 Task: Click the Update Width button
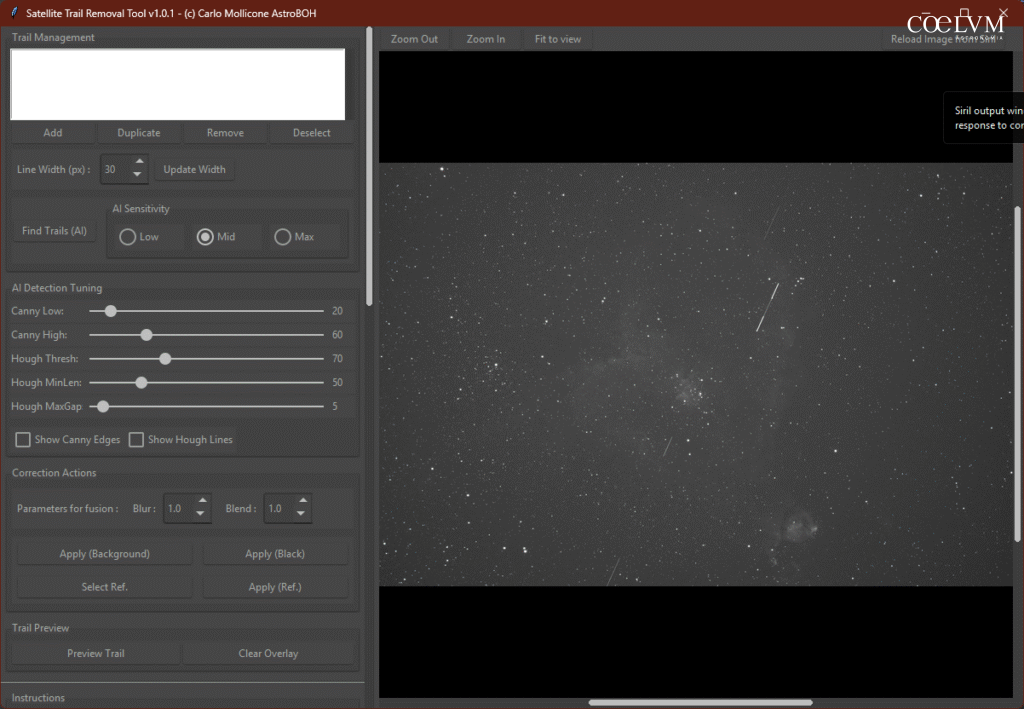(194, 170)
